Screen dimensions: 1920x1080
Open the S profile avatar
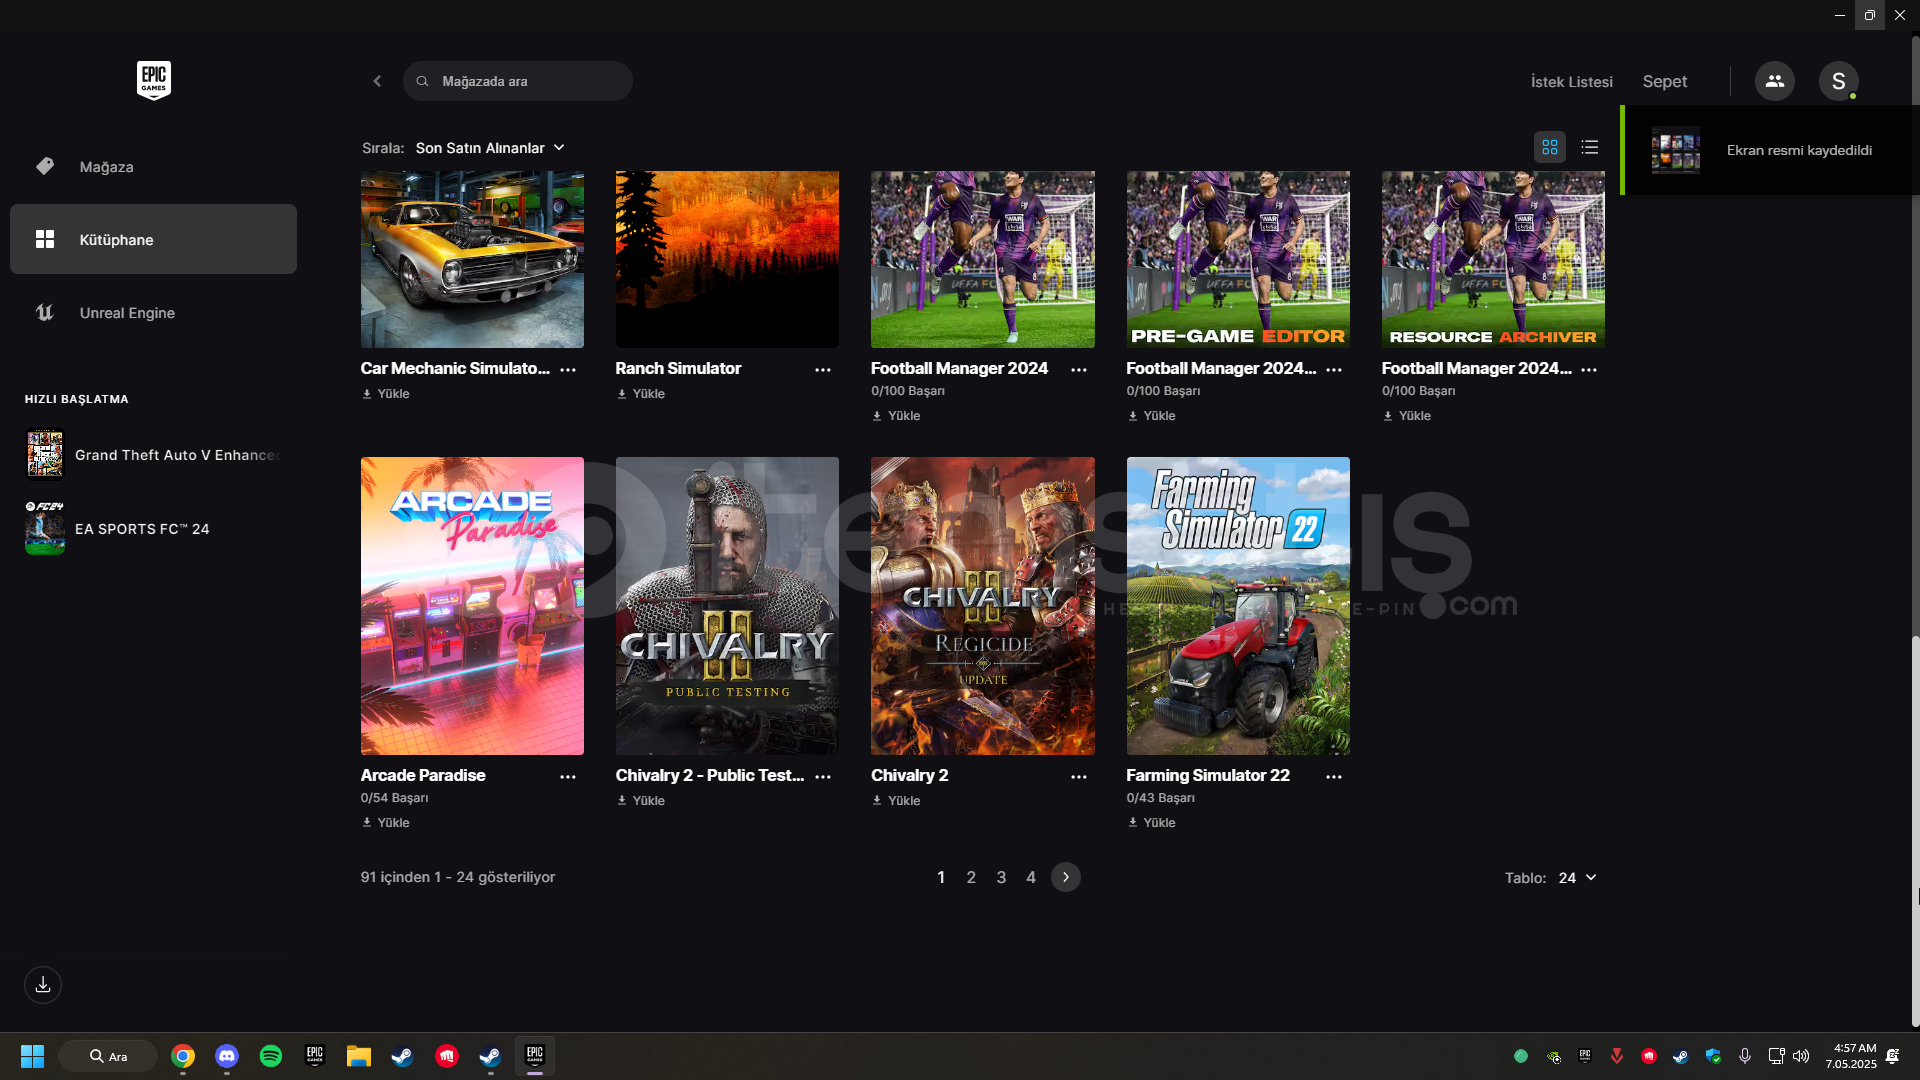(x=1838, y=81)
